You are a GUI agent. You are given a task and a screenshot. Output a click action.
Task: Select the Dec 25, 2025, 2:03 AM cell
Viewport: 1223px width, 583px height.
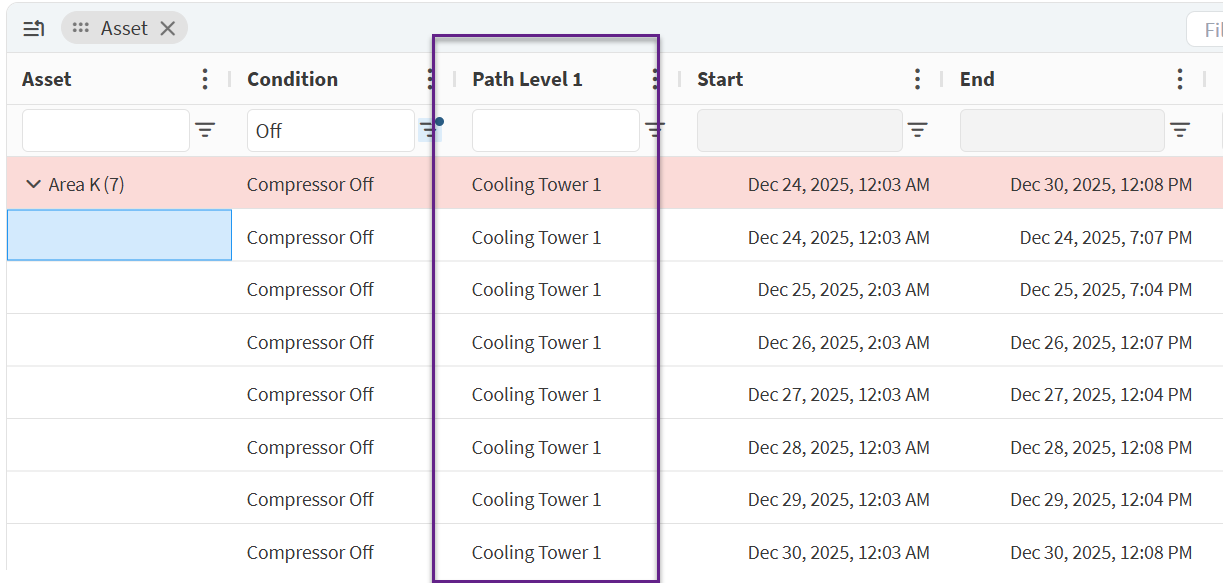point(843,290)
